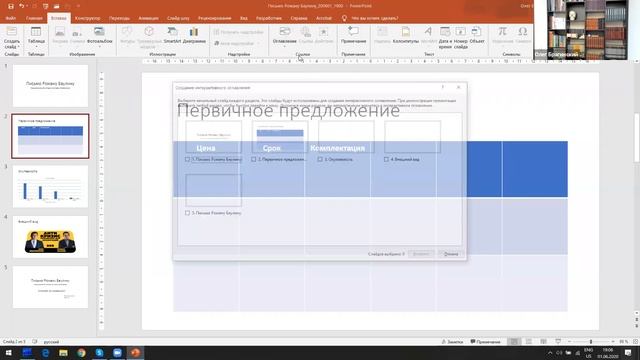Screen dimensions: 640x360
Task: Open File Explorer from the taskbar
Action: click(63, 353)
